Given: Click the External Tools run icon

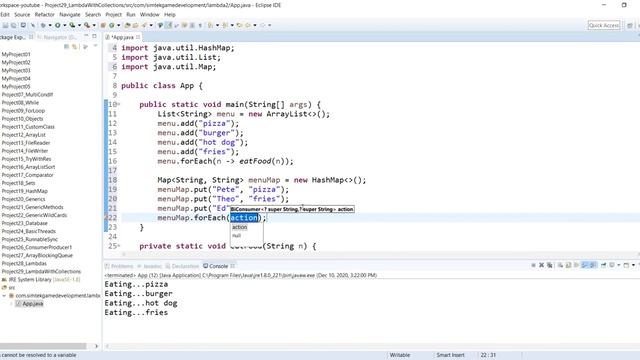Looking at the screenshot, I should tap(87, 25).
